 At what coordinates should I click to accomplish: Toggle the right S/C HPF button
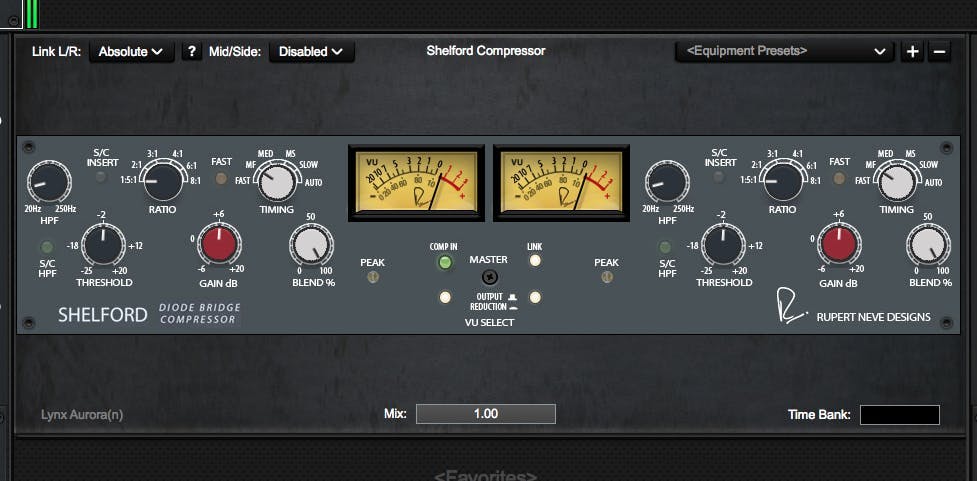coord(665,246)
